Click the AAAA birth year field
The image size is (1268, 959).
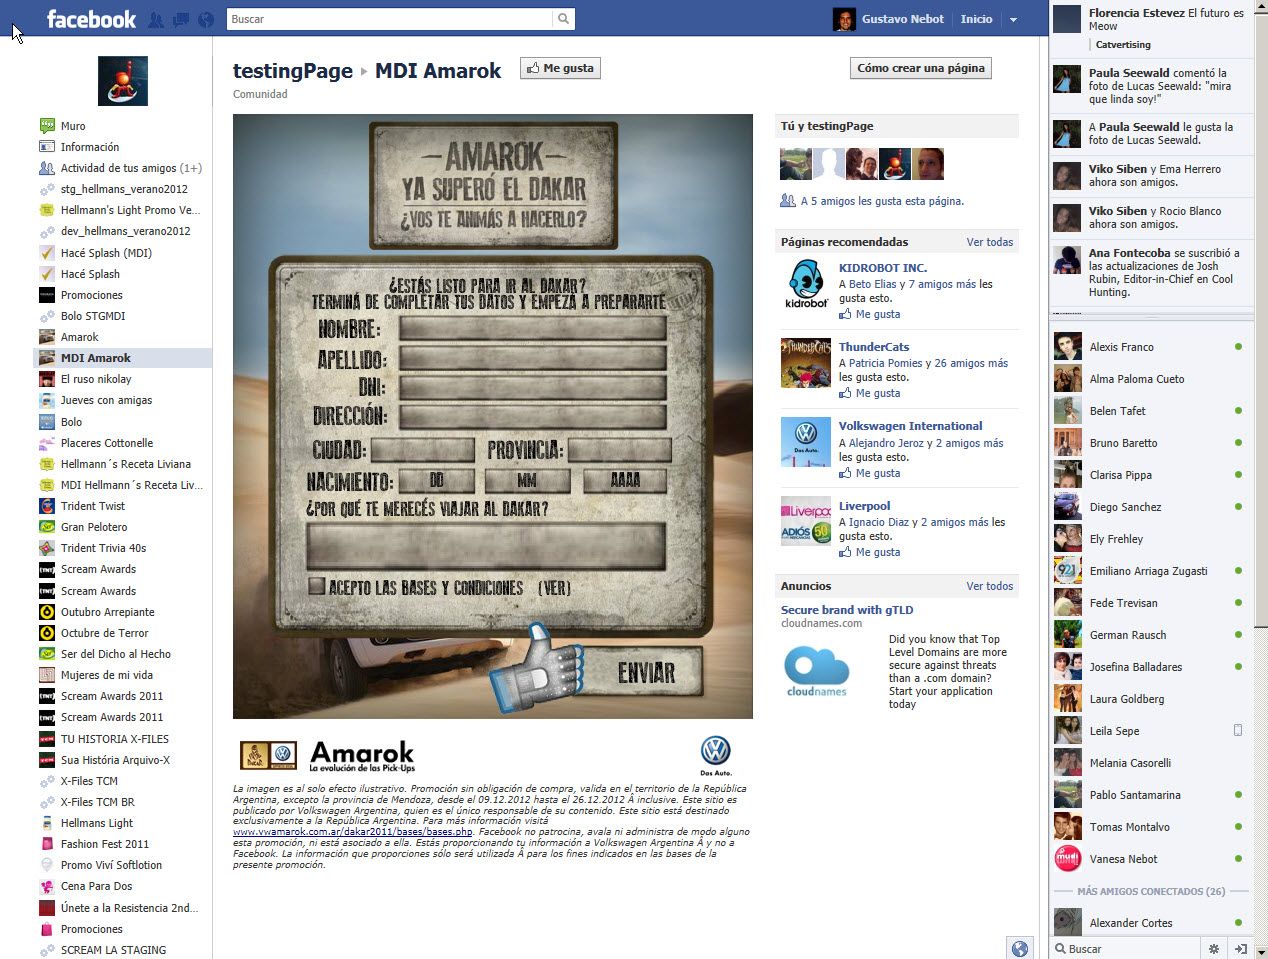point(625,481)
